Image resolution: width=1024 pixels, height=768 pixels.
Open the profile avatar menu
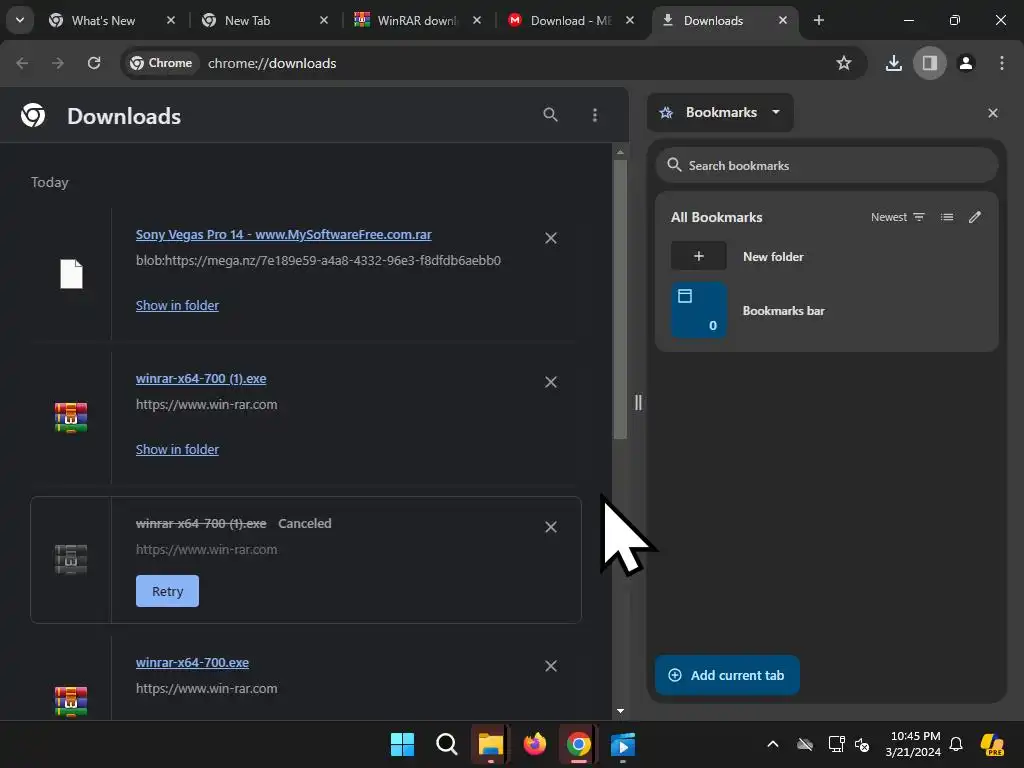(x=966, y=63)
